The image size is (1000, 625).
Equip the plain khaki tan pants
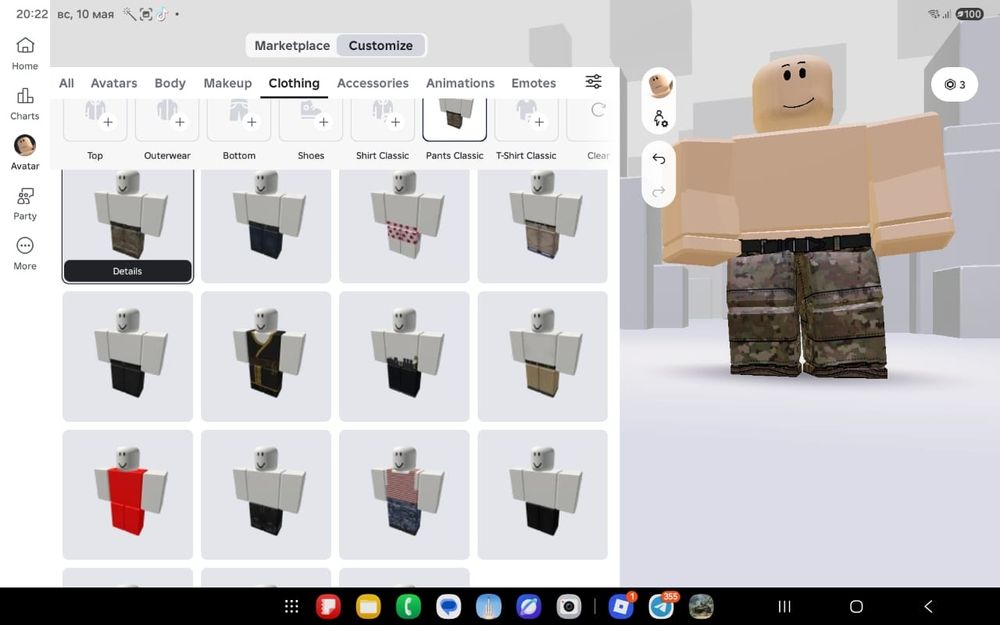(x=543, y=356)
